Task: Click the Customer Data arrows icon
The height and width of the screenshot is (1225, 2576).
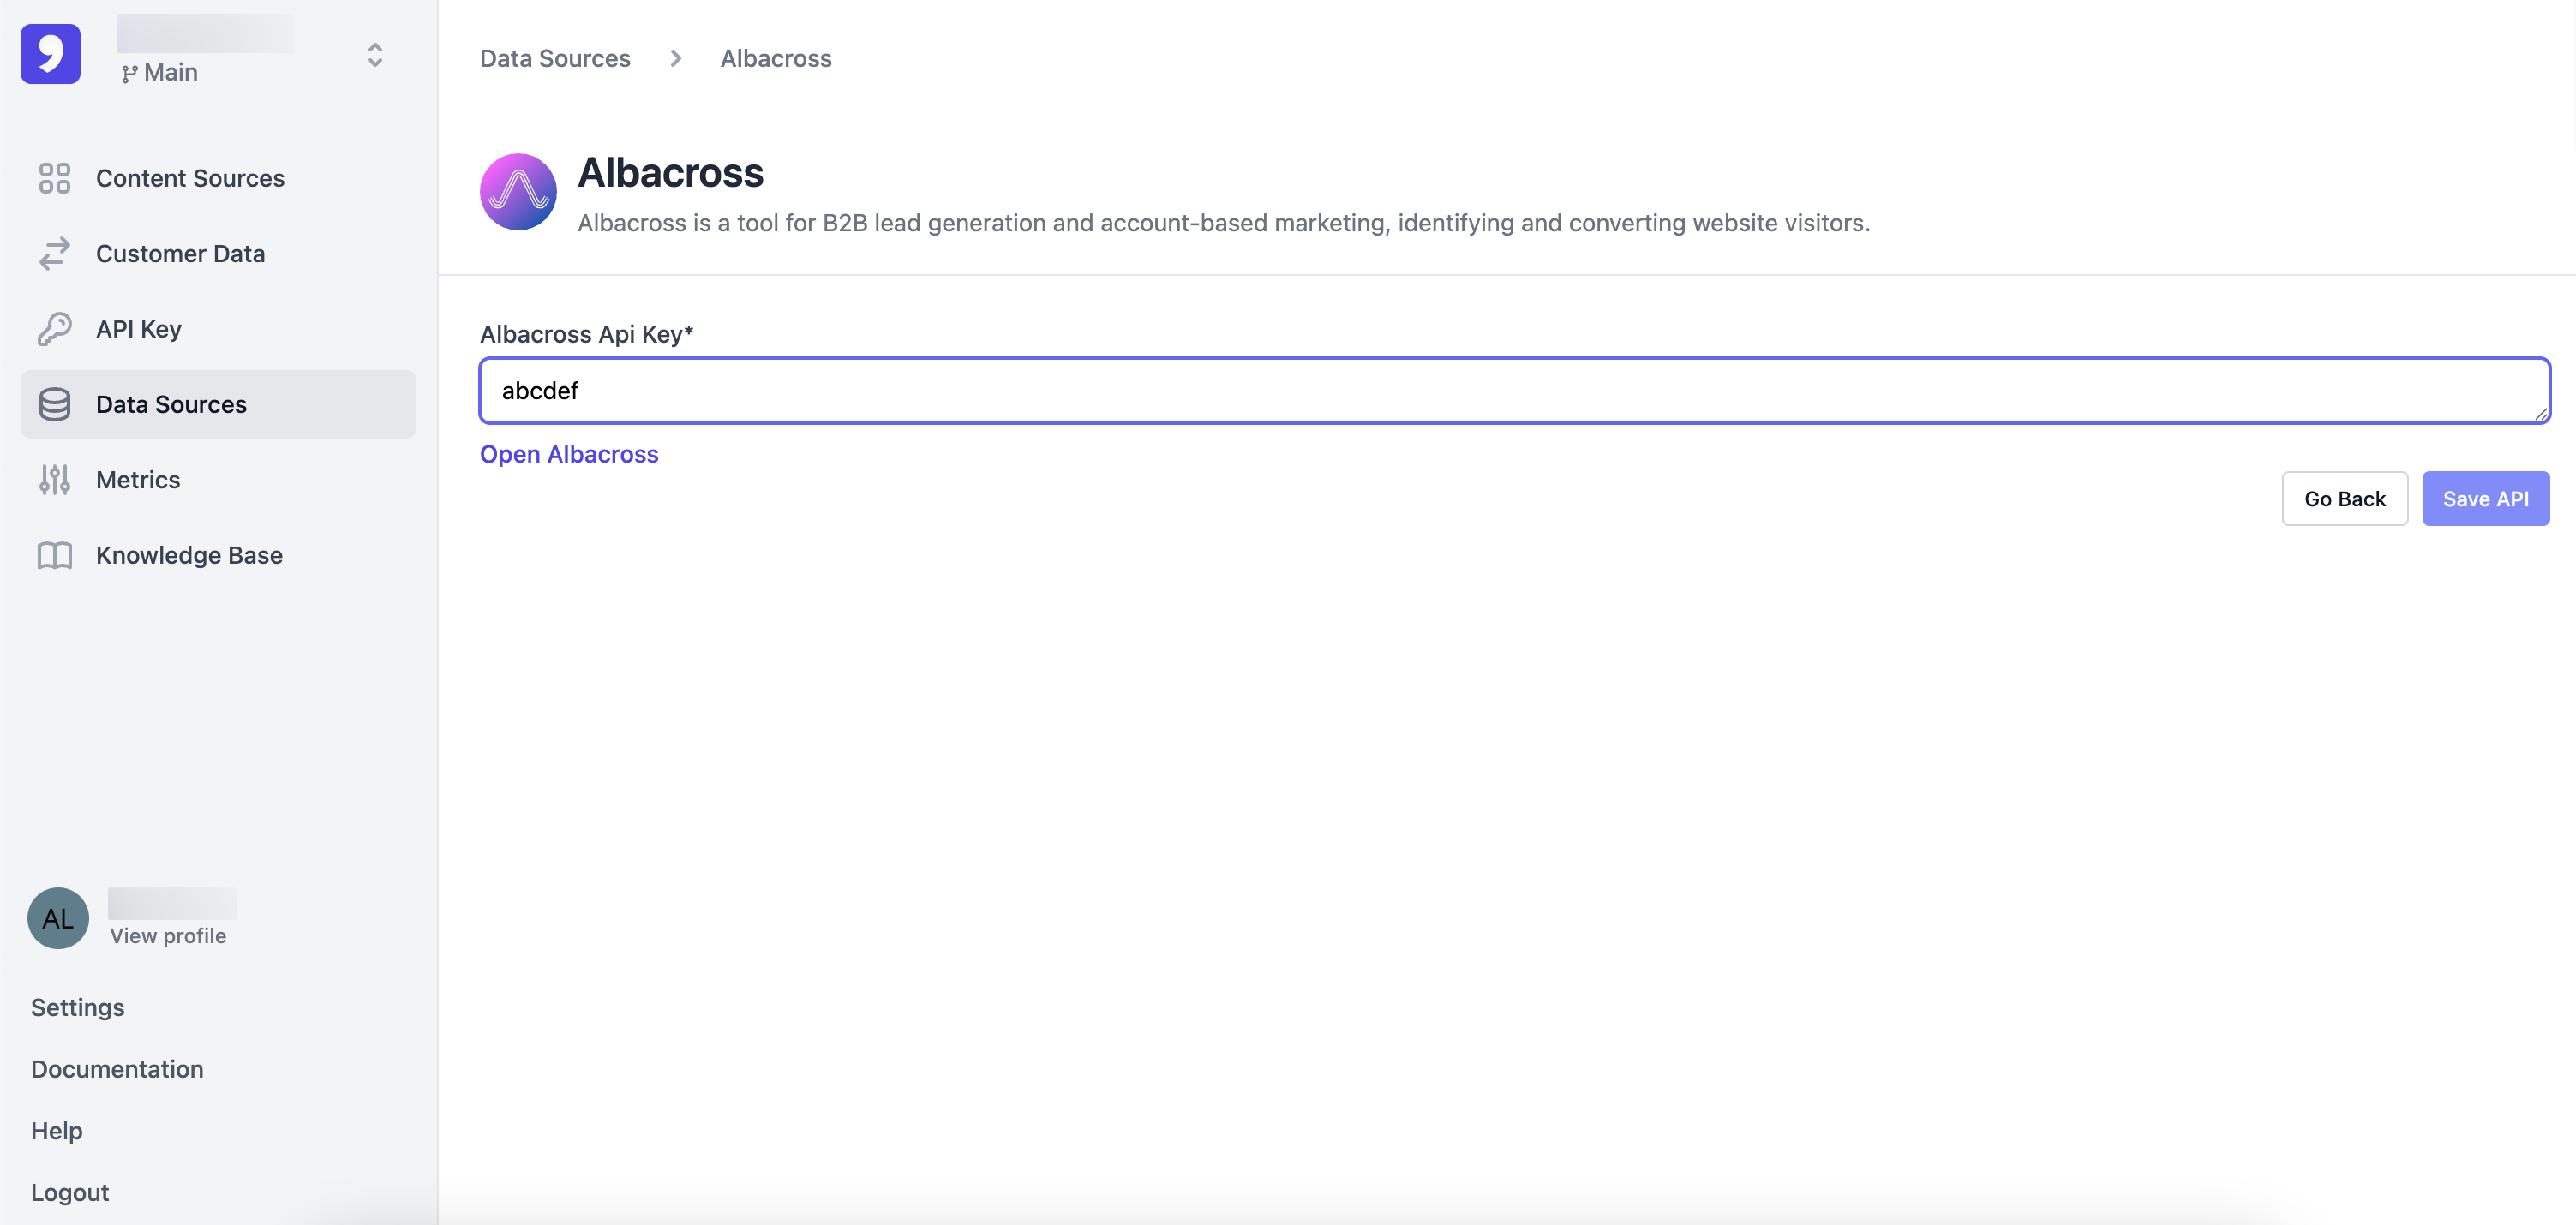Action: point(54,254)
